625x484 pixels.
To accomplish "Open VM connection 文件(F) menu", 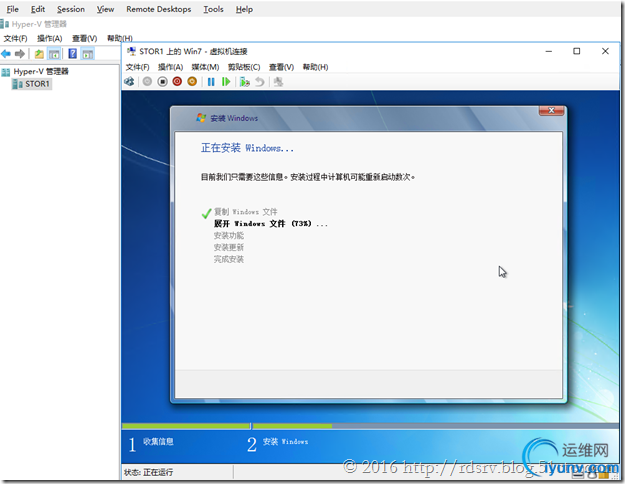I will (138, 67).
